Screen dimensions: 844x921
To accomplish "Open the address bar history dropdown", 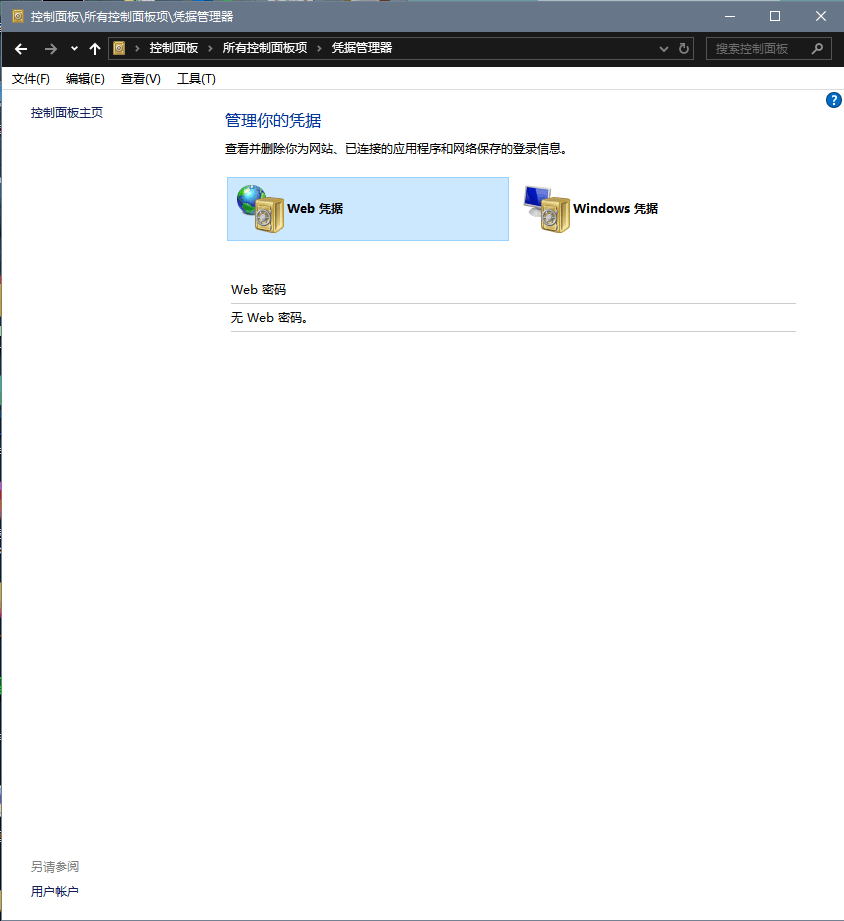I will pyautogui.click(x=664, y=49).
